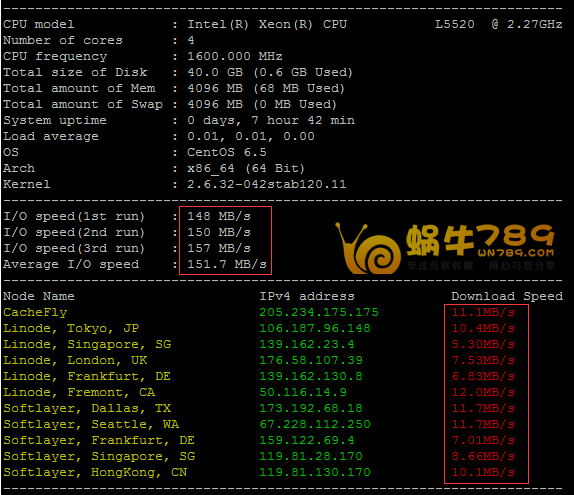Viewport: 574px width, 495px height.
Task: Click the 148 MB/s first run value
Action: [x=219, y=216]
